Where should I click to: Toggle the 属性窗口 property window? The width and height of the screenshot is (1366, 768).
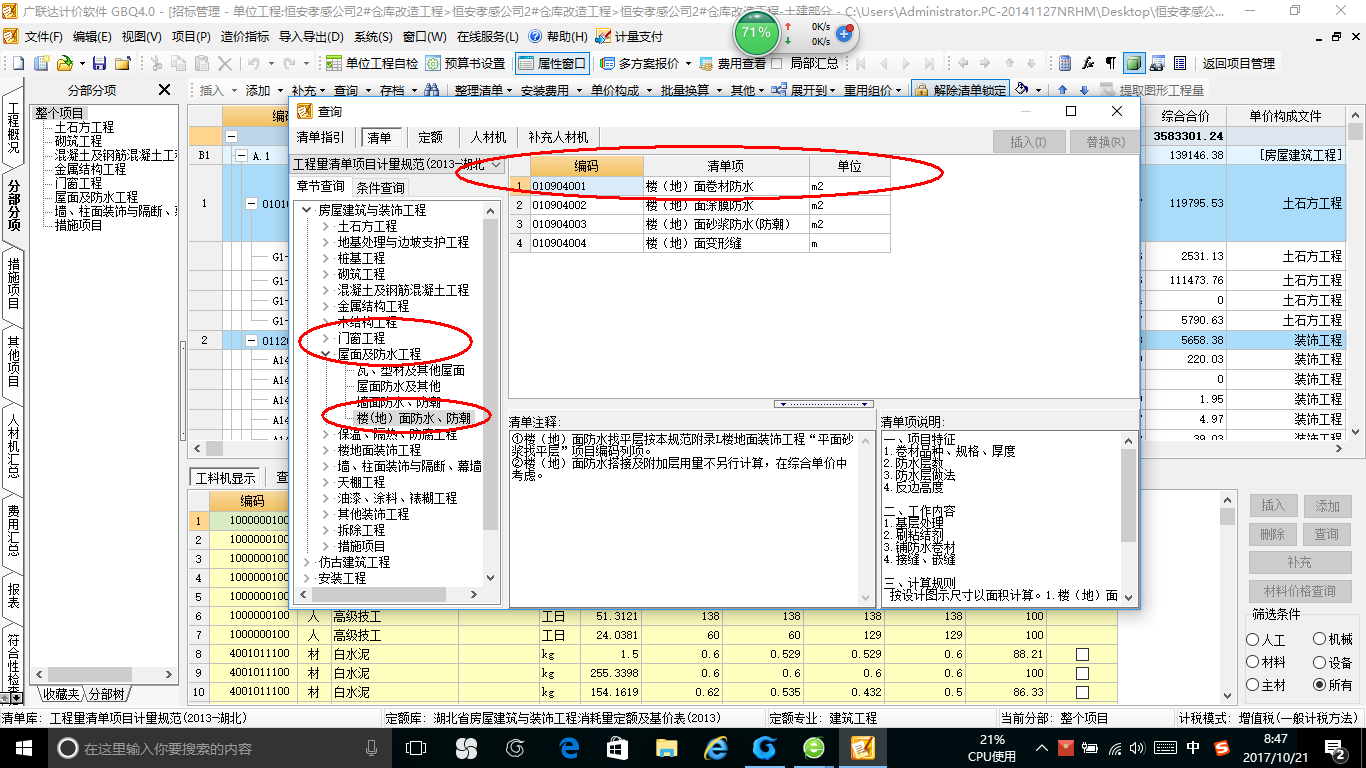coord(552,63)
